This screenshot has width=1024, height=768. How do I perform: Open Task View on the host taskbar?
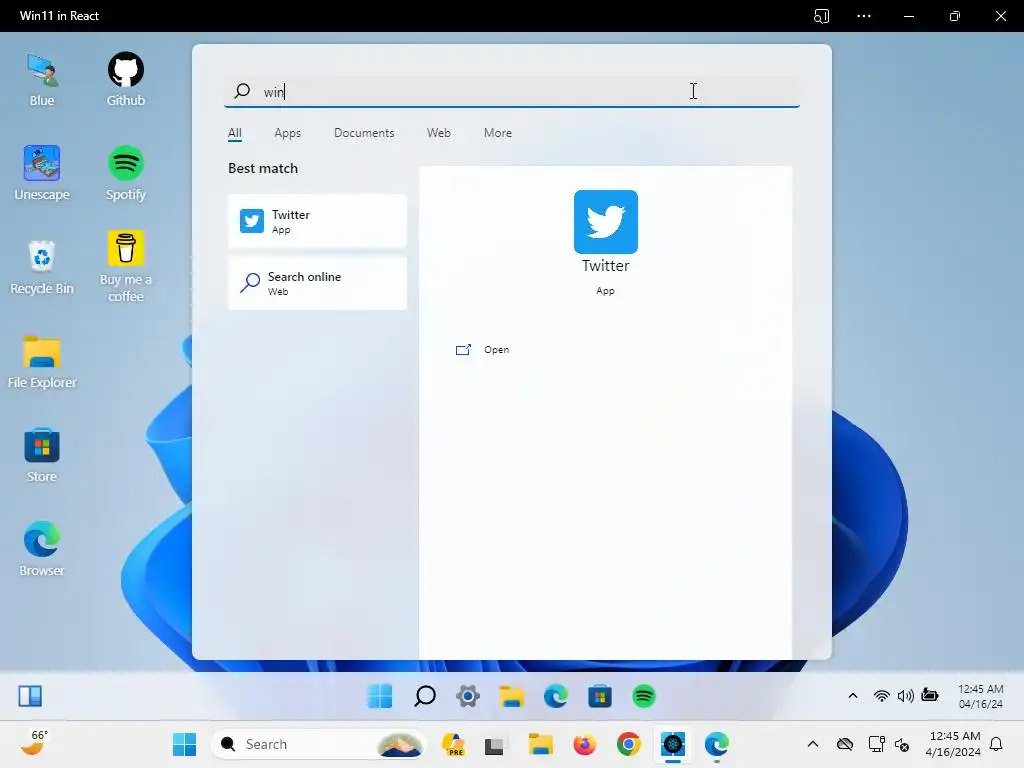pyautogui.click(x=494, y=744)
